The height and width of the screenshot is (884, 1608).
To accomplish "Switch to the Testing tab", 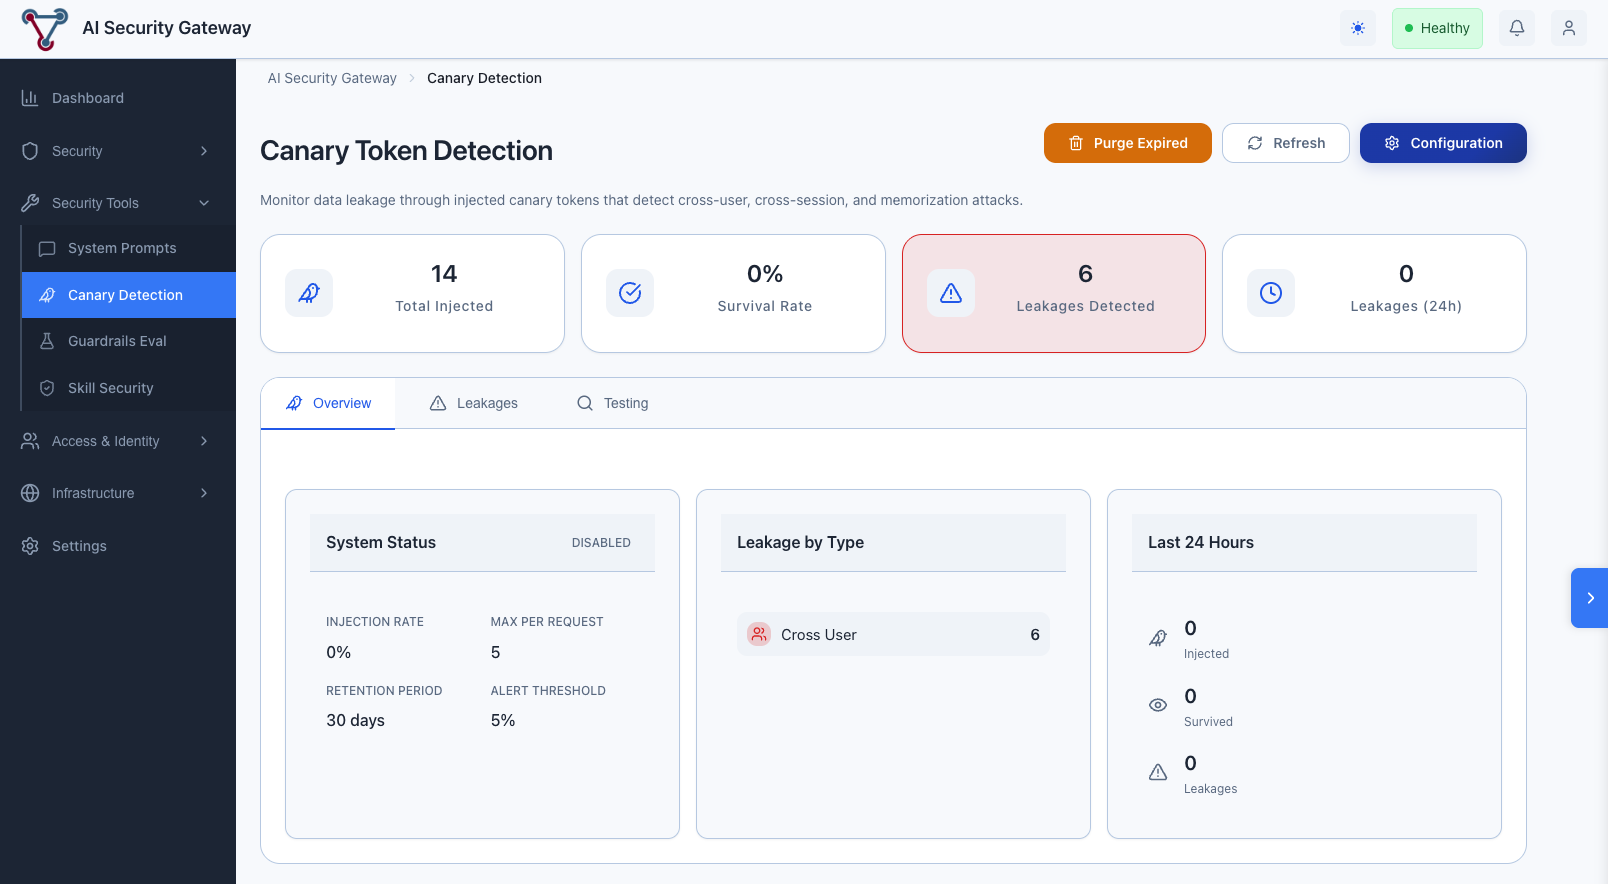I will [x=613, y=403].
